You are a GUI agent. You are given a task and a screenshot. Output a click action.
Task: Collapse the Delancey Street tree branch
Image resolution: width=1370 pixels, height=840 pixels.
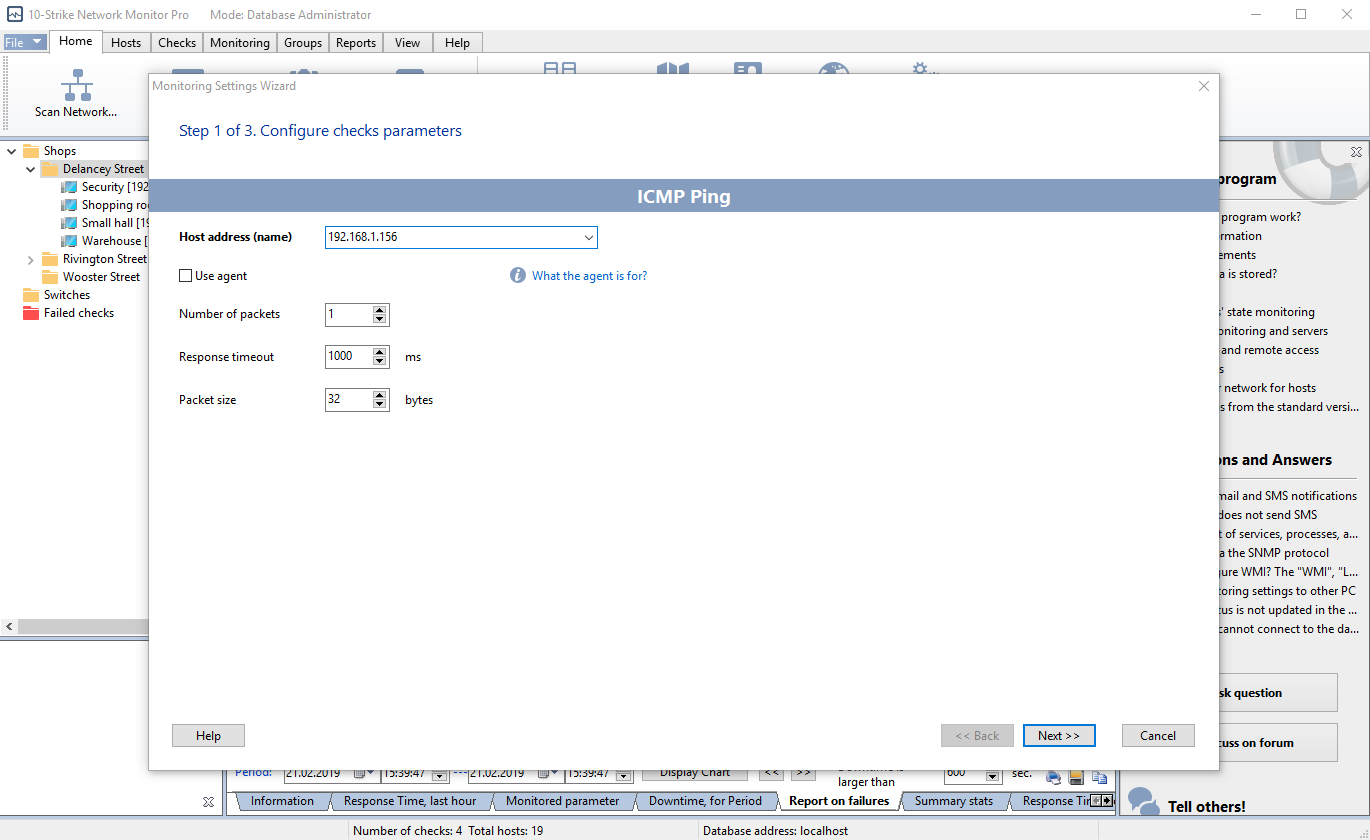click(x=29, y=168)
